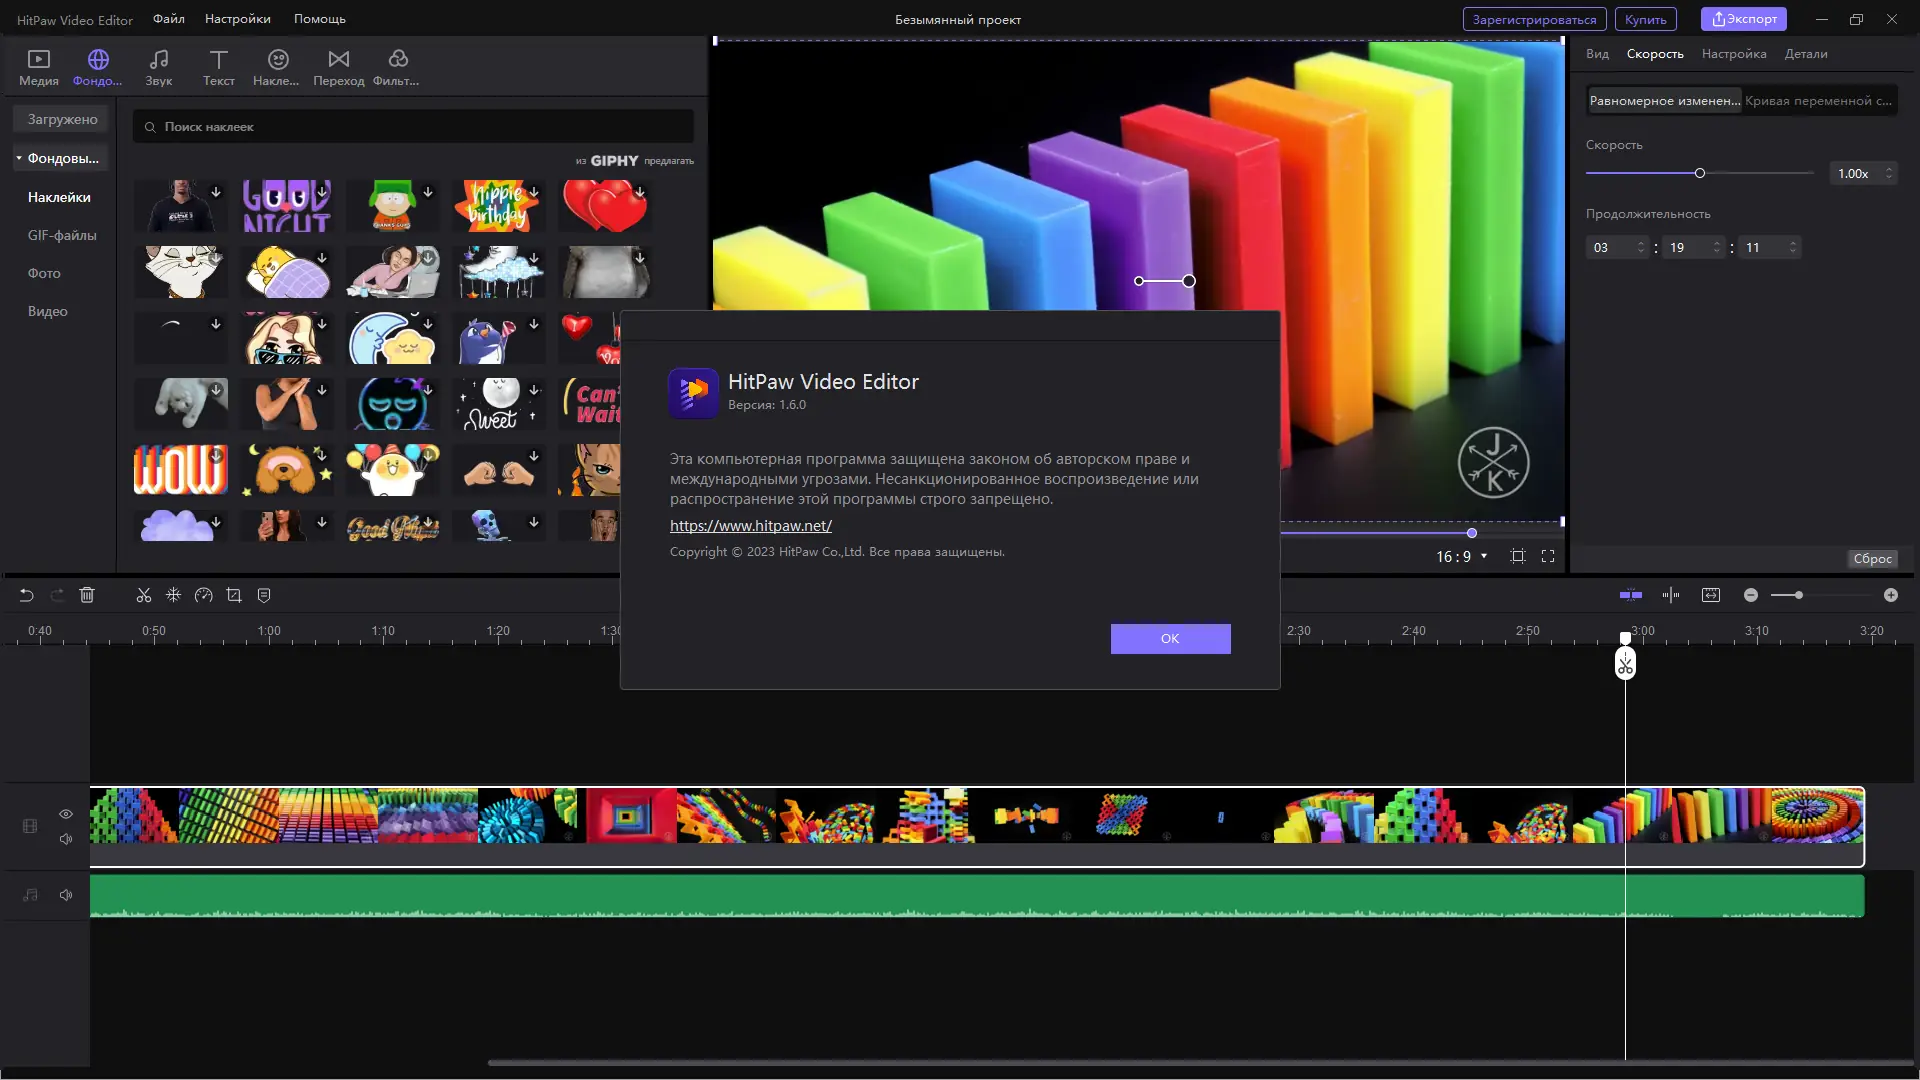Select the crop tool icon

click(x=234, y=595)
